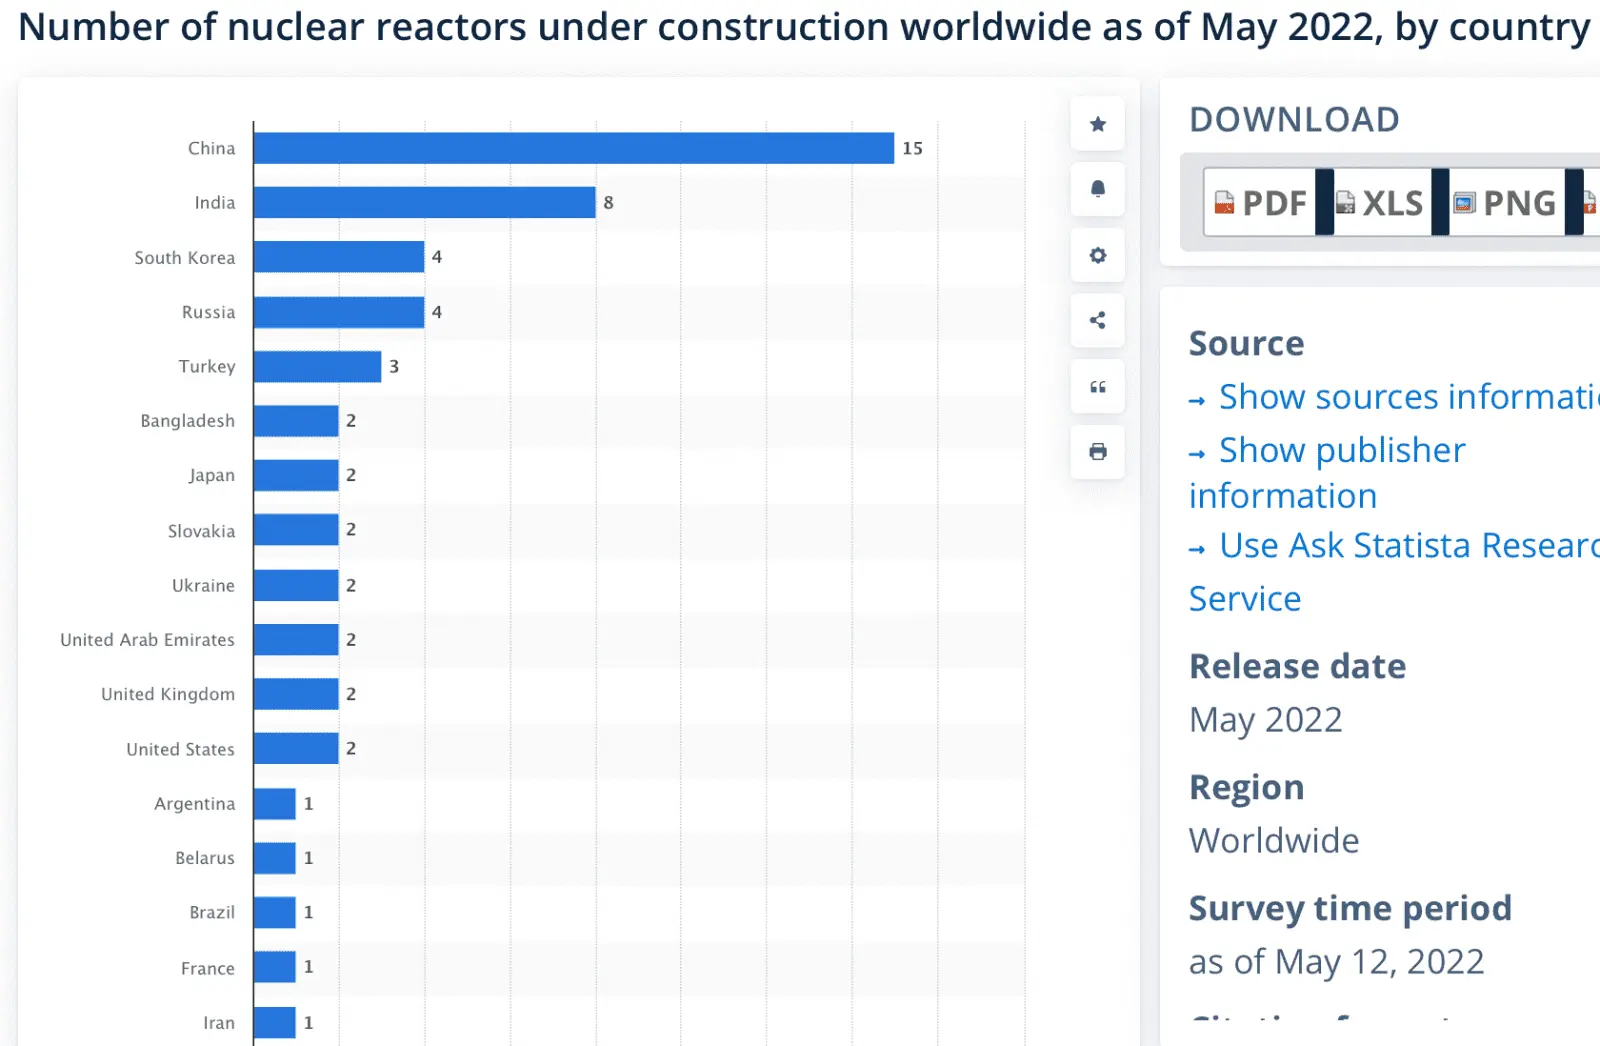1600x1046 pixels.
Task: Click the print icon
Action: [x=1097, y=452]
